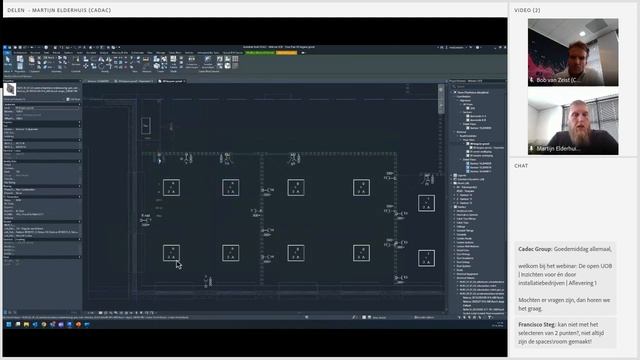Open the Windows Start menu
Viewport: 640px width, 360px height.
[9, 324]
